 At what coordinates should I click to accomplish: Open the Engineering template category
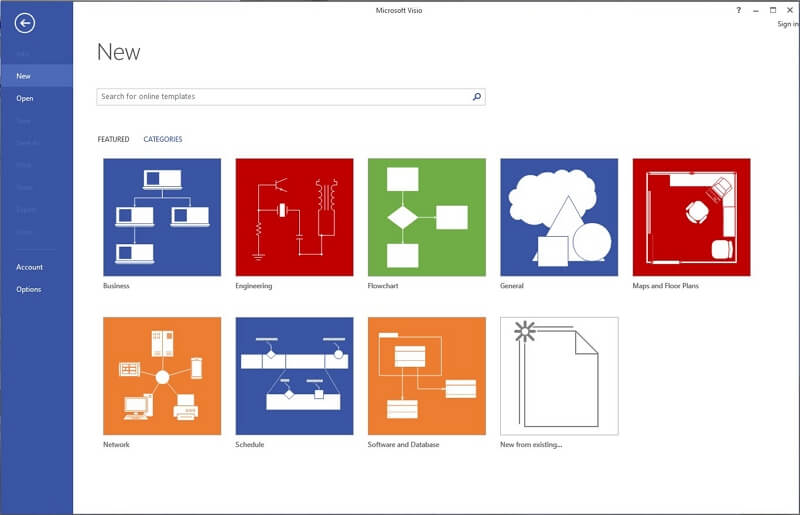[294, 217]
